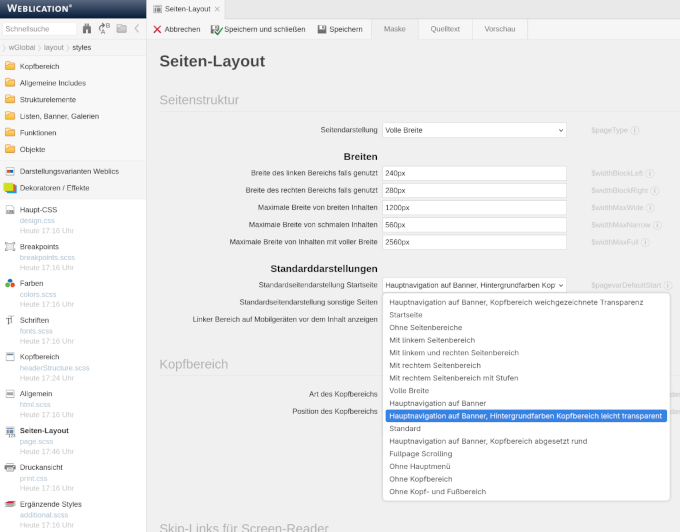This screenshot has width=680, height=532.
Task: Select the Haupt-CSS icon
Action: [10, 210]
